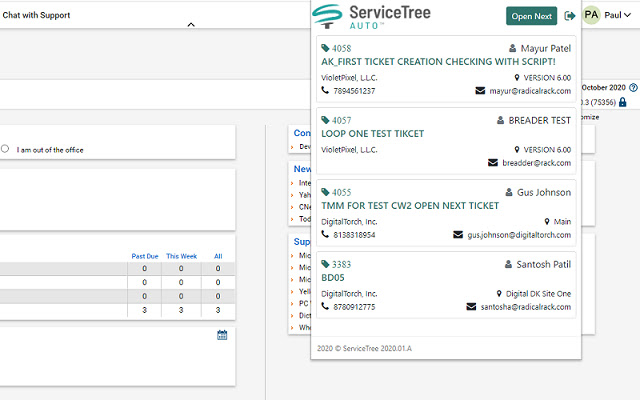The width and height of the screenshot is (640, 400).
Task: Click envelope icon for breadder@rack.com
Action: 493,162
